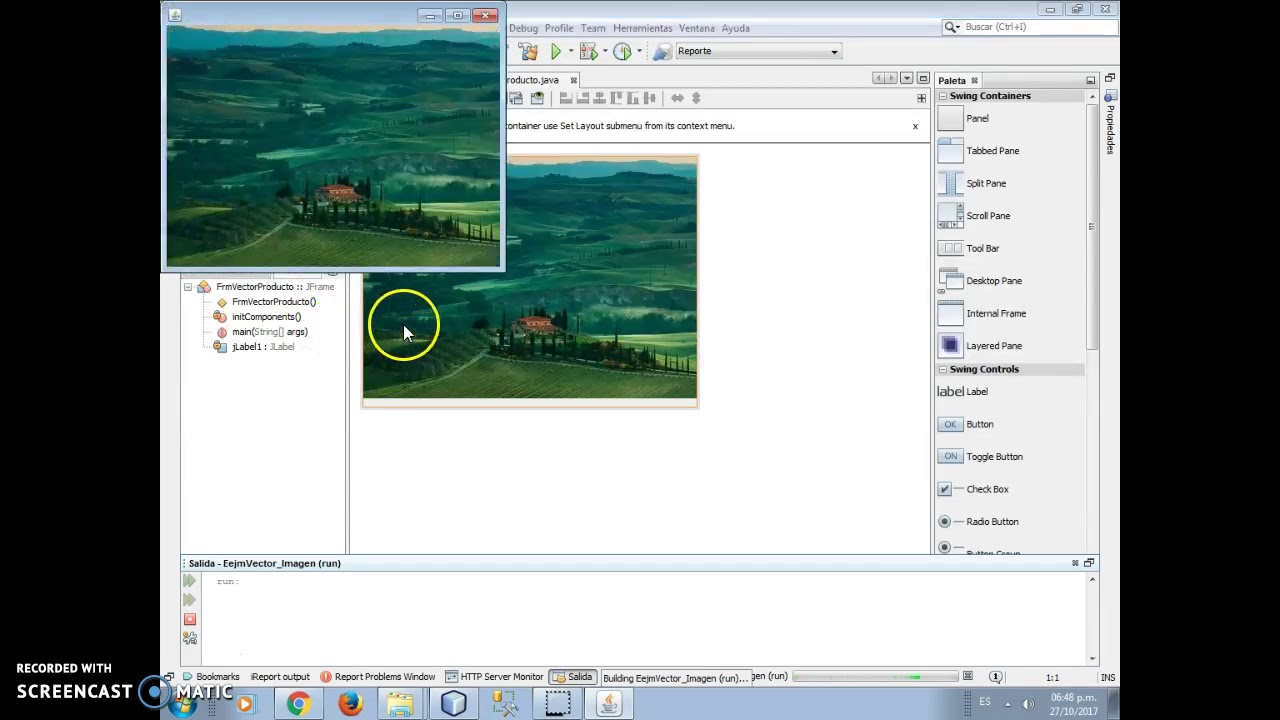Open the Run Project dropdown arrow
This screenshot has height=720, width=1280.
click(570, 51)
